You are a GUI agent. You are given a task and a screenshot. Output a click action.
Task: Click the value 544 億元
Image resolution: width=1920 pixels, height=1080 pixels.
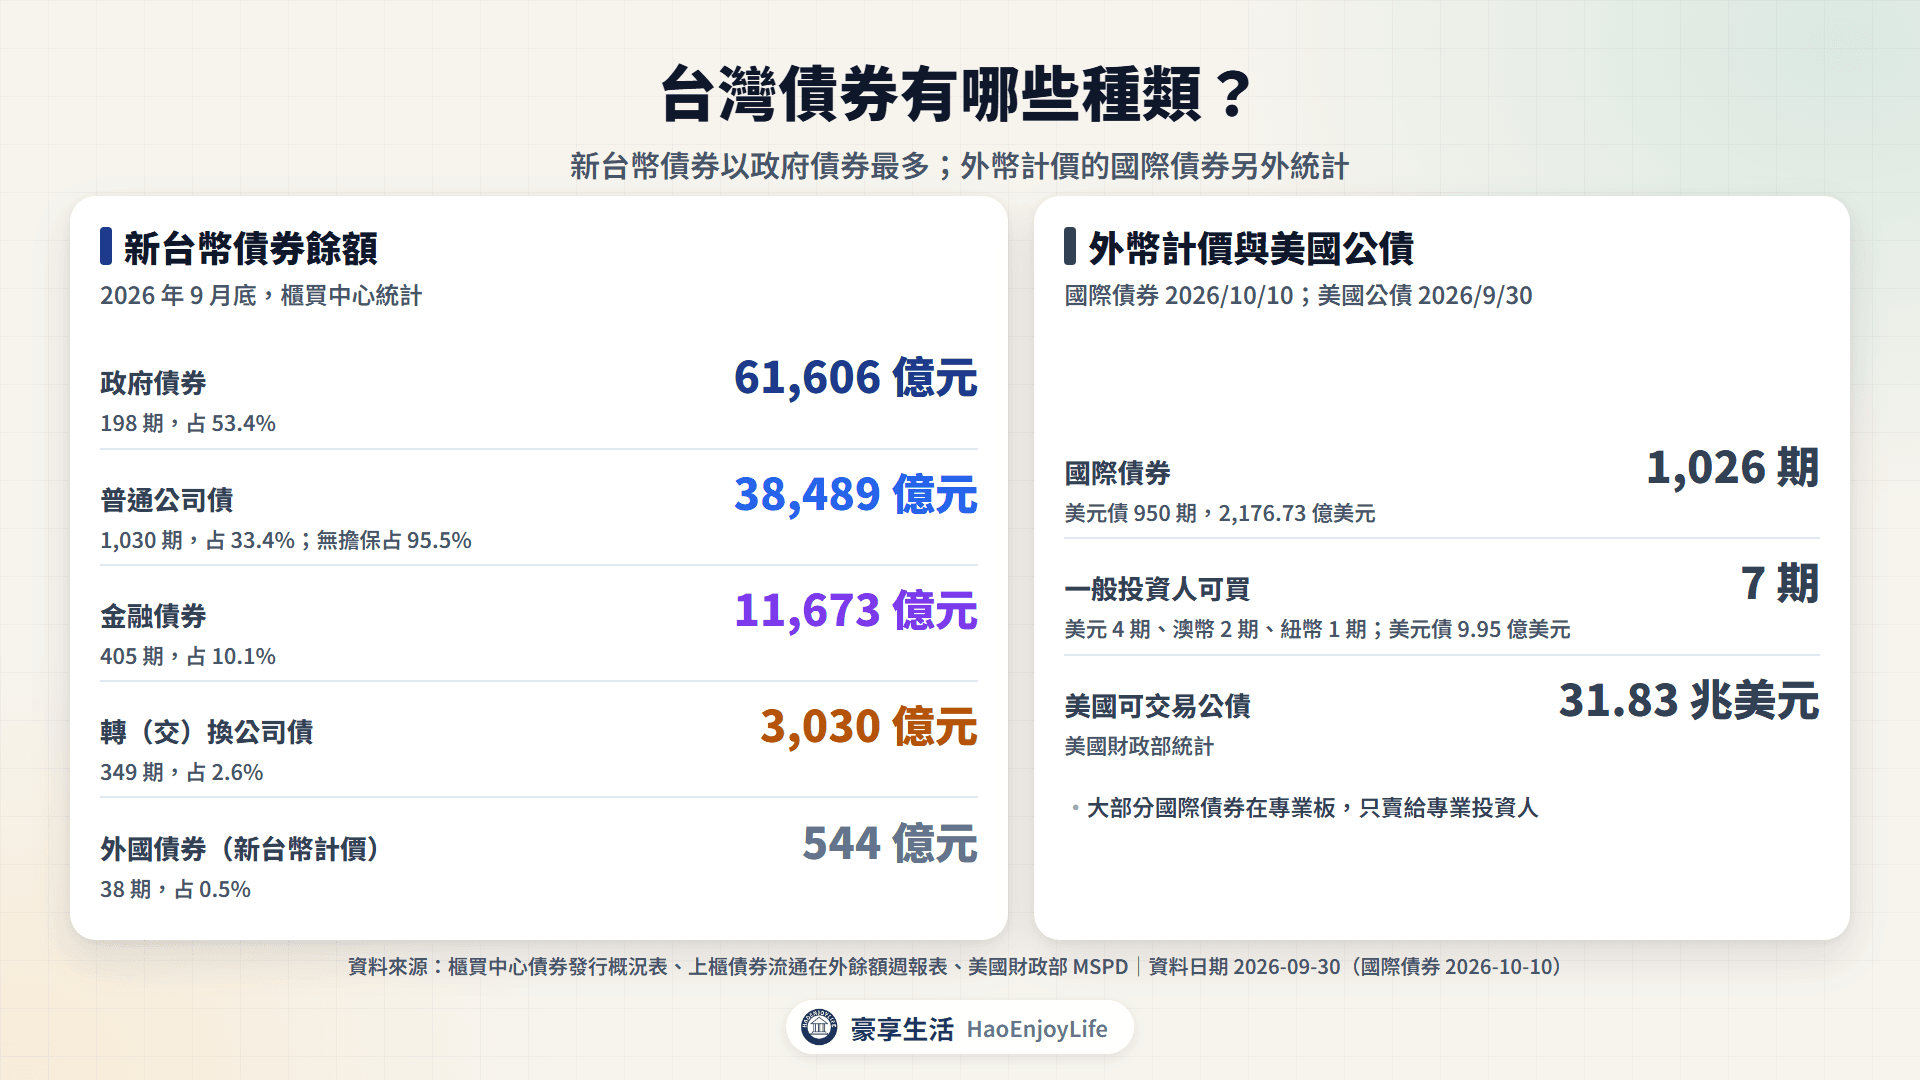tap(889, 843)
